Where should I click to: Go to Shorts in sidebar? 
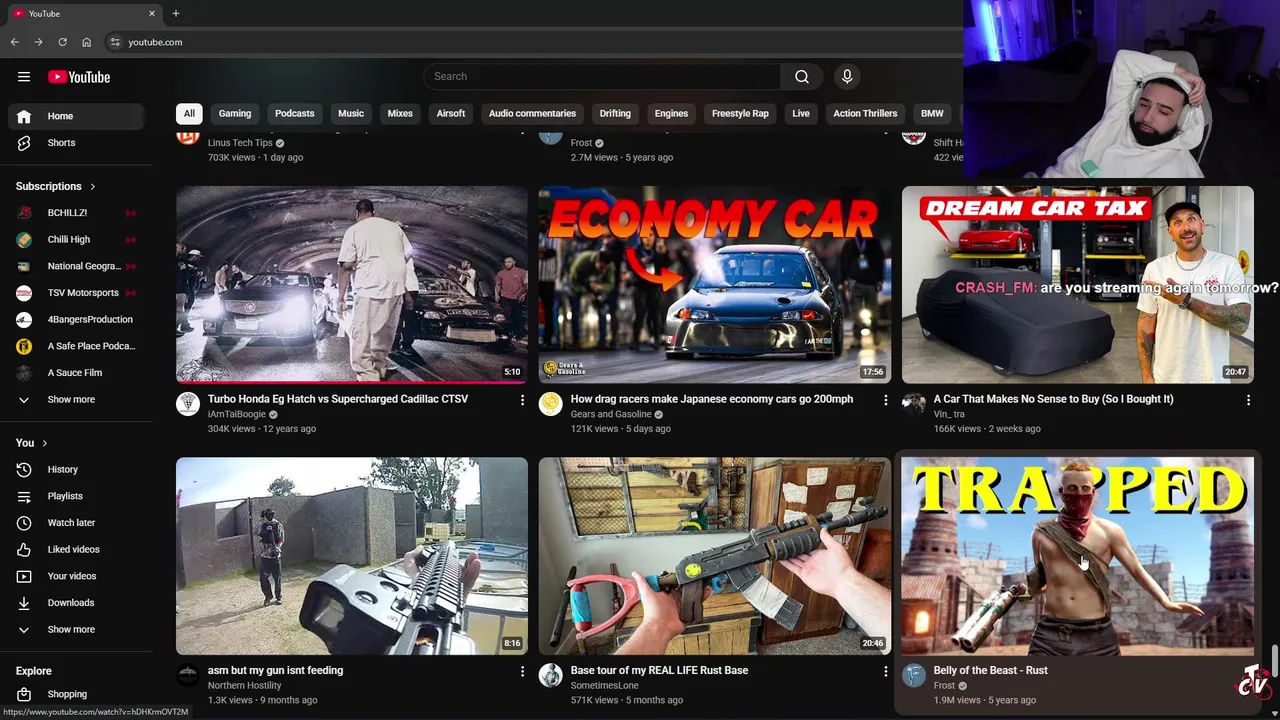[76, 143]
